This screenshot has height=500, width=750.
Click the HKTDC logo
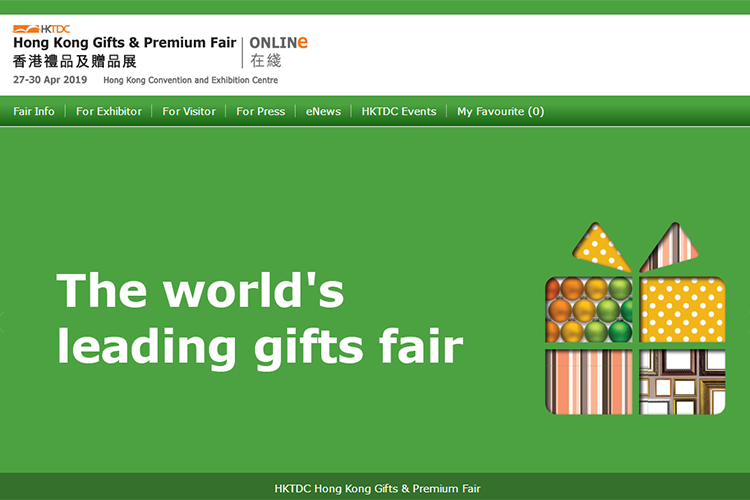(41, 29)
